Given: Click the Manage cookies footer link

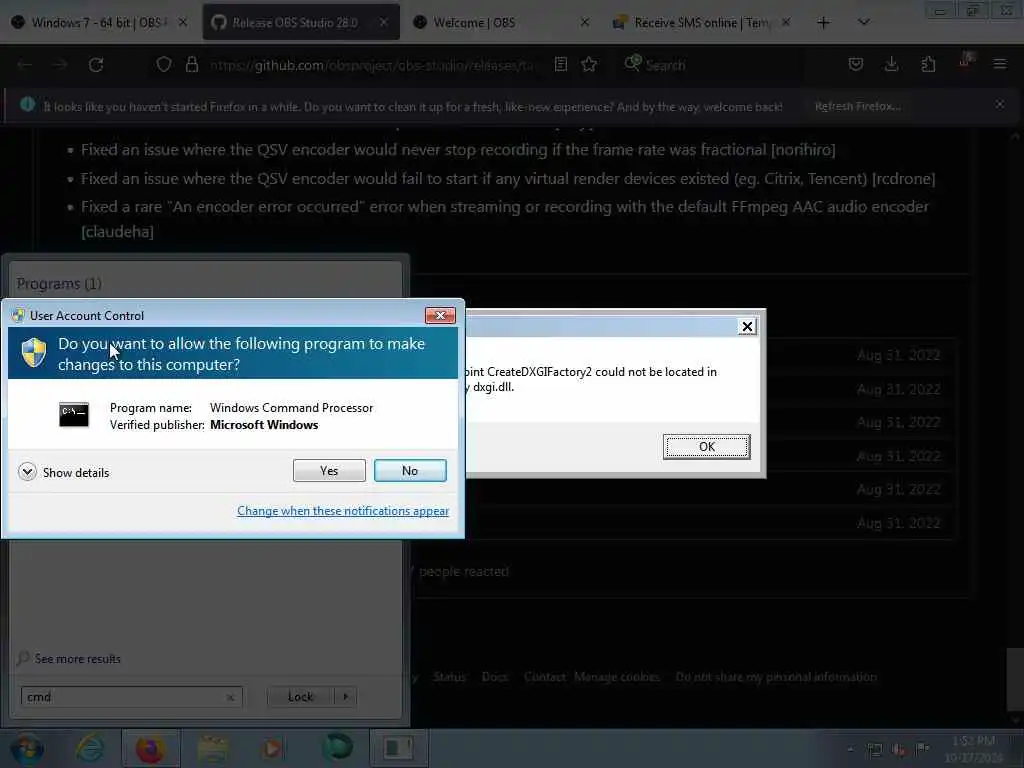Looking at the screenshot, I should click(x=616, y=677).
